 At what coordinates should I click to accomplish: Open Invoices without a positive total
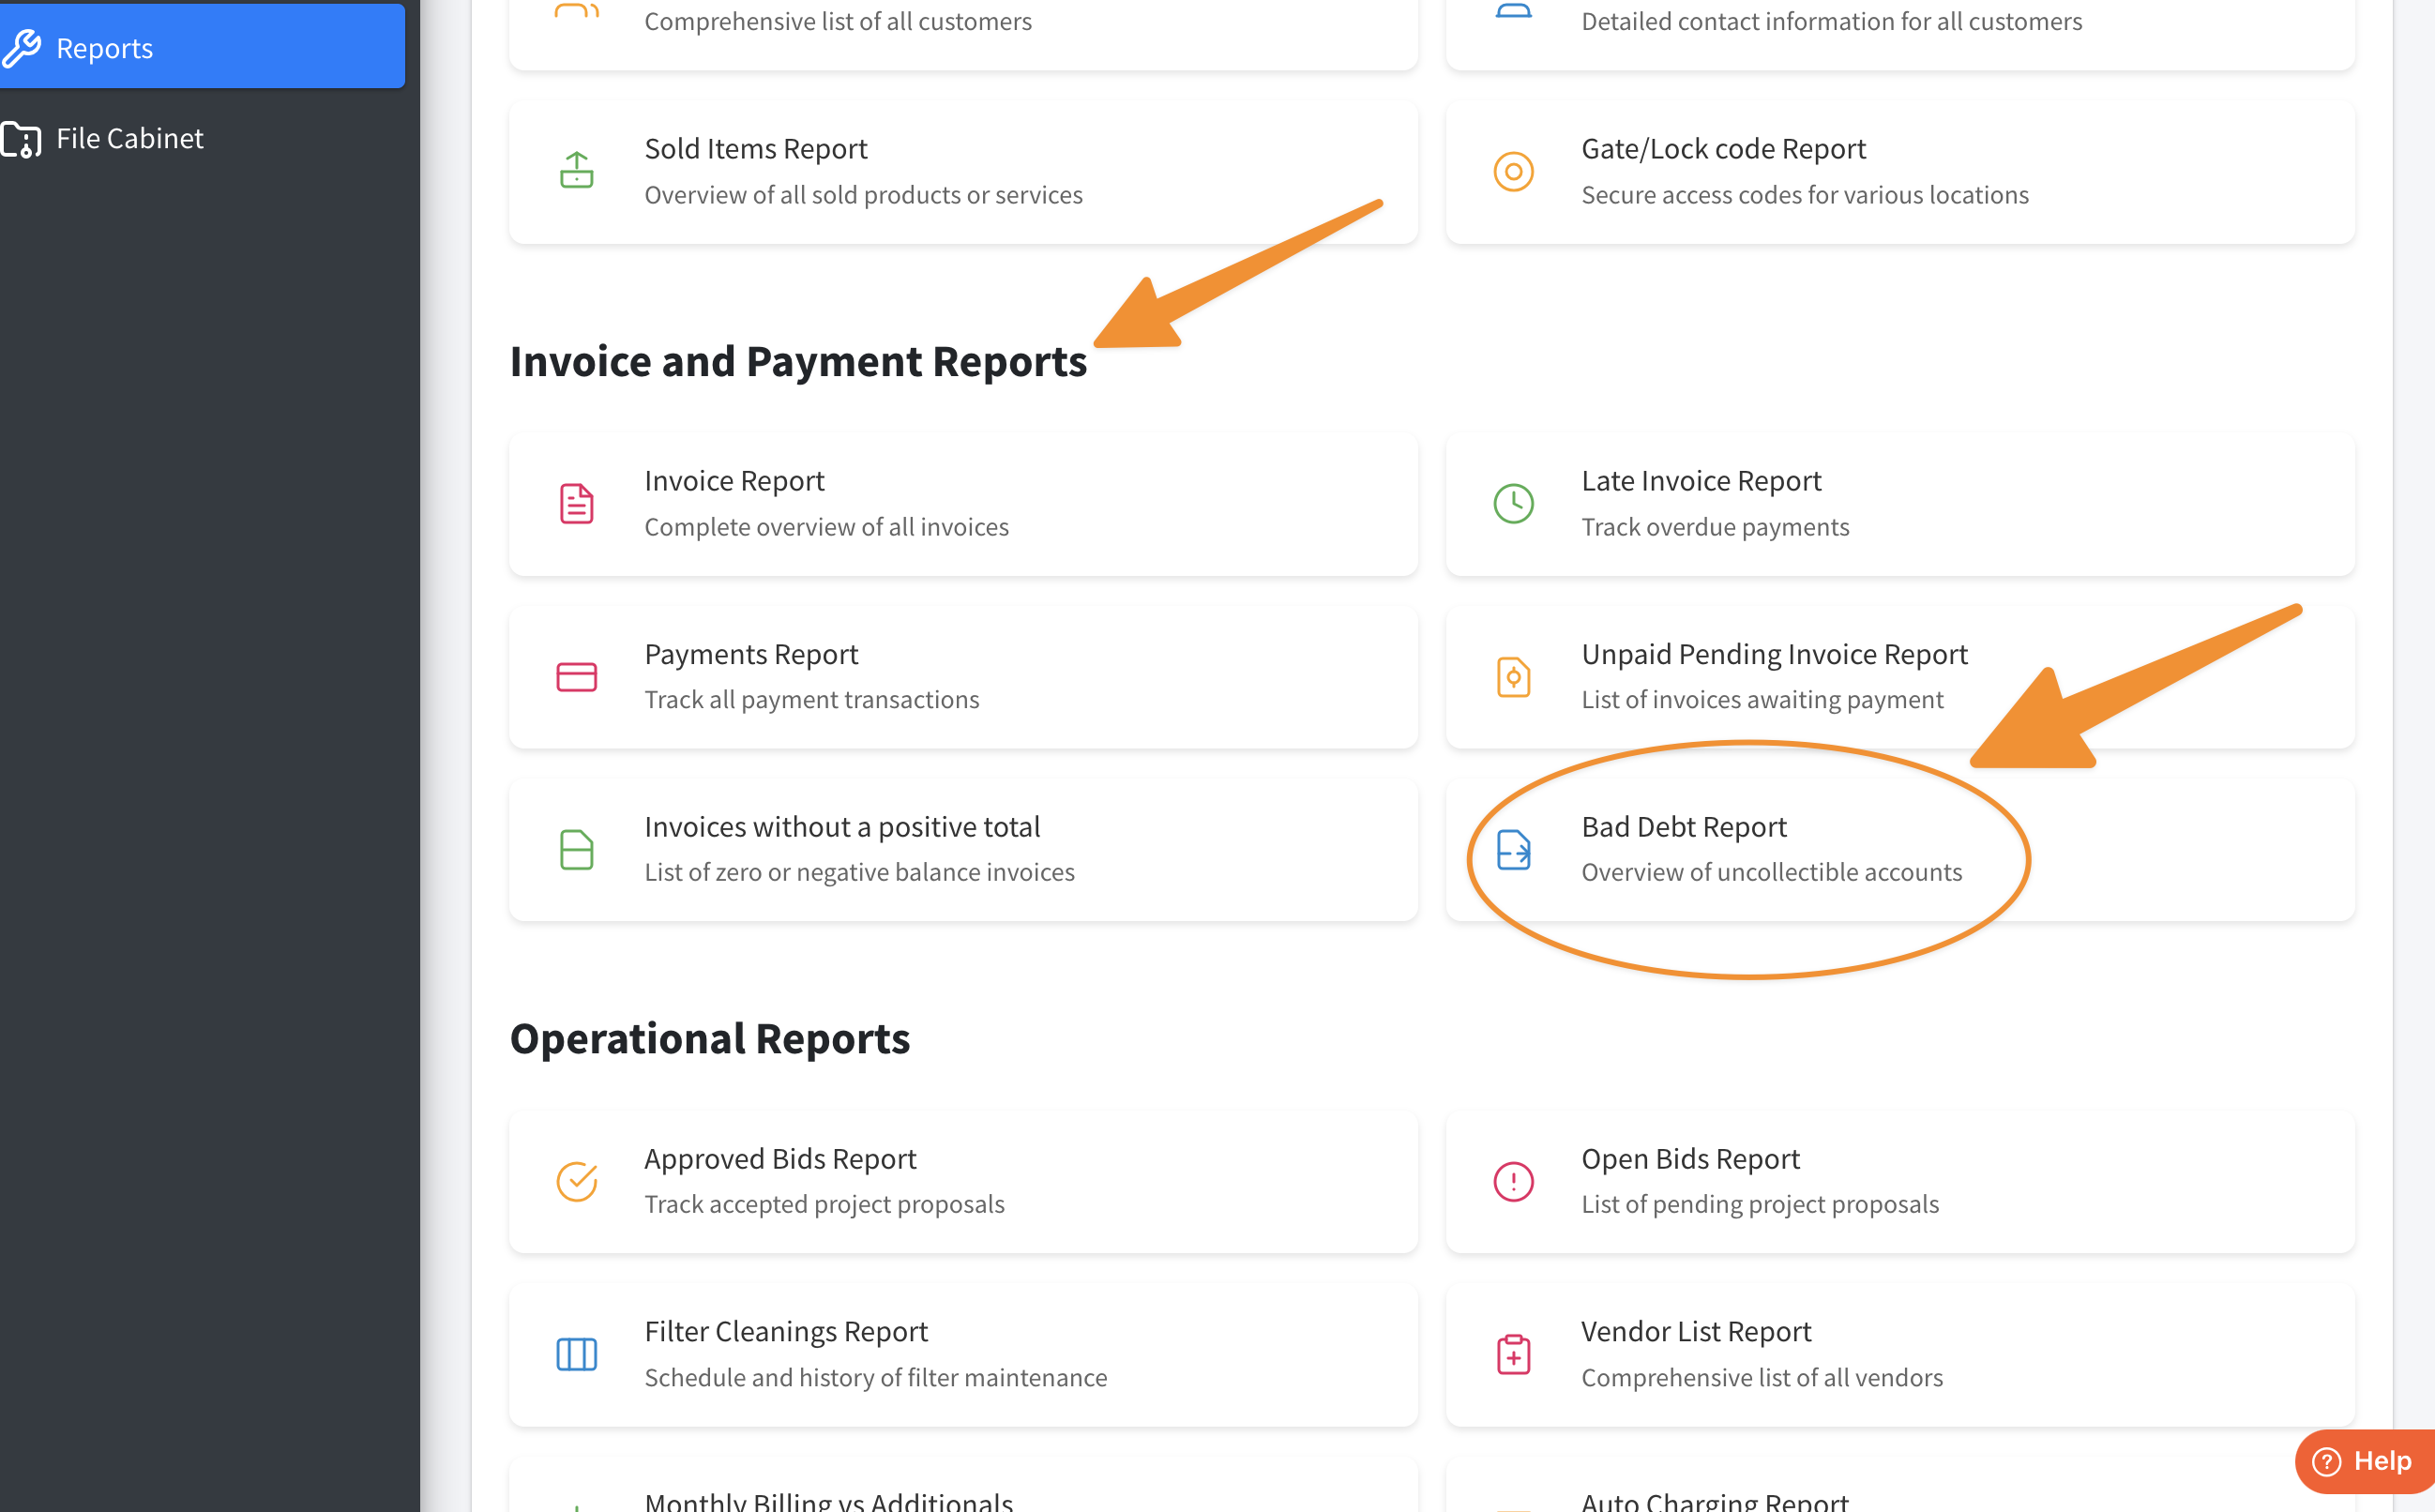[842, 828]
